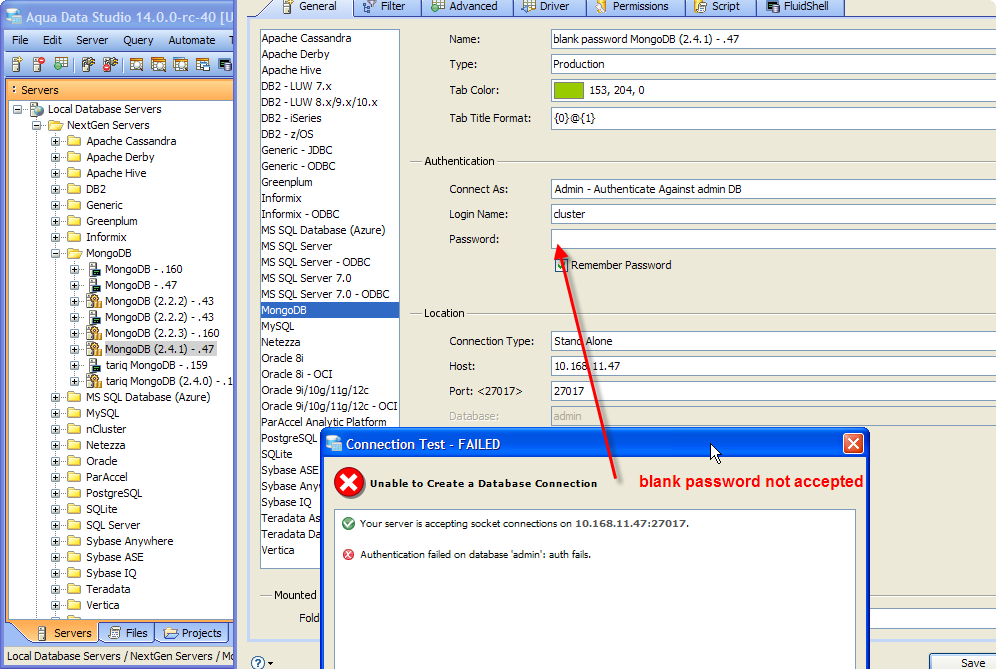The width and height of the screenshot is (996, 669).
Task: Toggle the Remember Password checkbox
Action: (560, 266)
